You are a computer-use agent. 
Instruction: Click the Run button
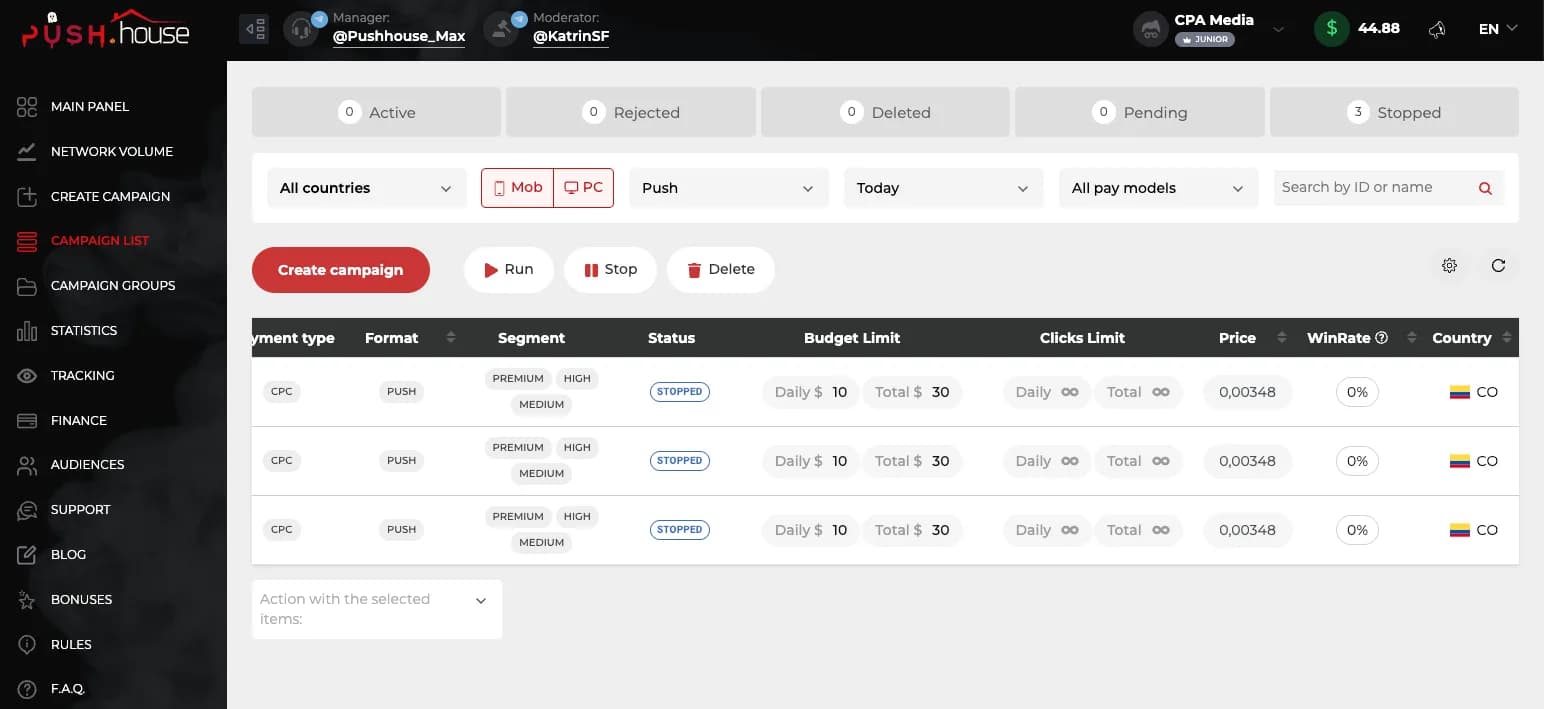509,270
